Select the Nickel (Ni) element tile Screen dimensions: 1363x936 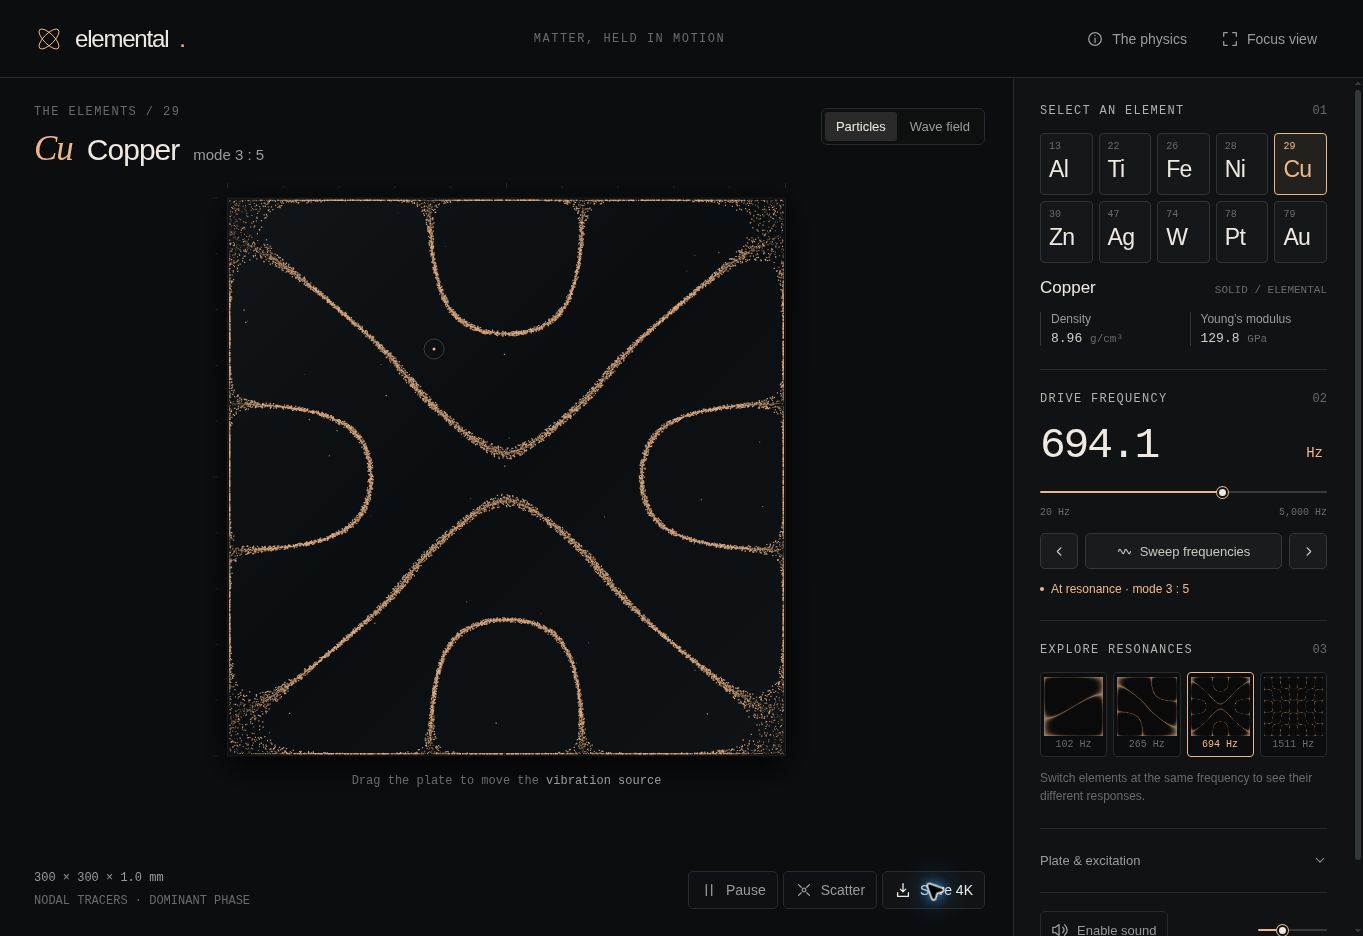point(1242,164)
